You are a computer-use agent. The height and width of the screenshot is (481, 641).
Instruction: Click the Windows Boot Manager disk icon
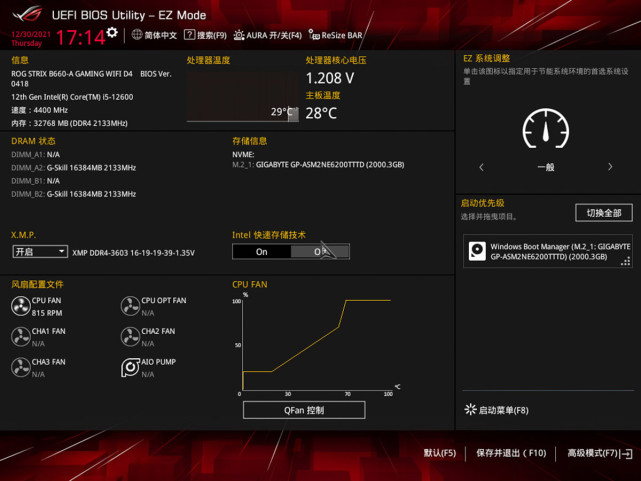click(x=477, y=251)
